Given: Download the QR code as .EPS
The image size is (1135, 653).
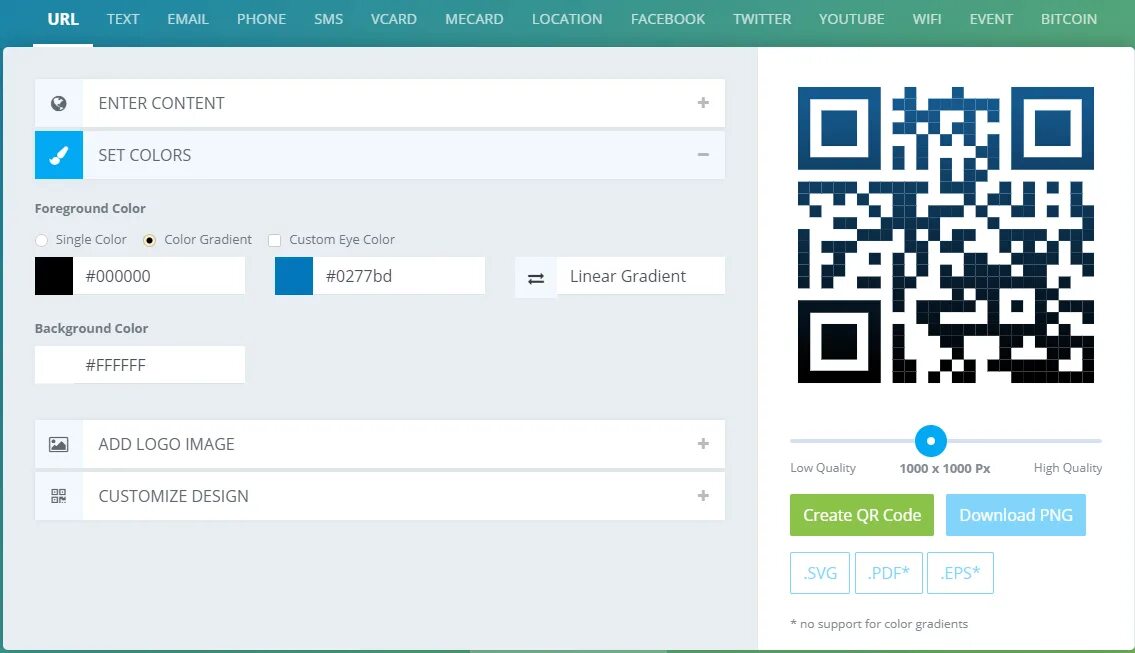Looking at the screenshot, I should tap(960, 573).
